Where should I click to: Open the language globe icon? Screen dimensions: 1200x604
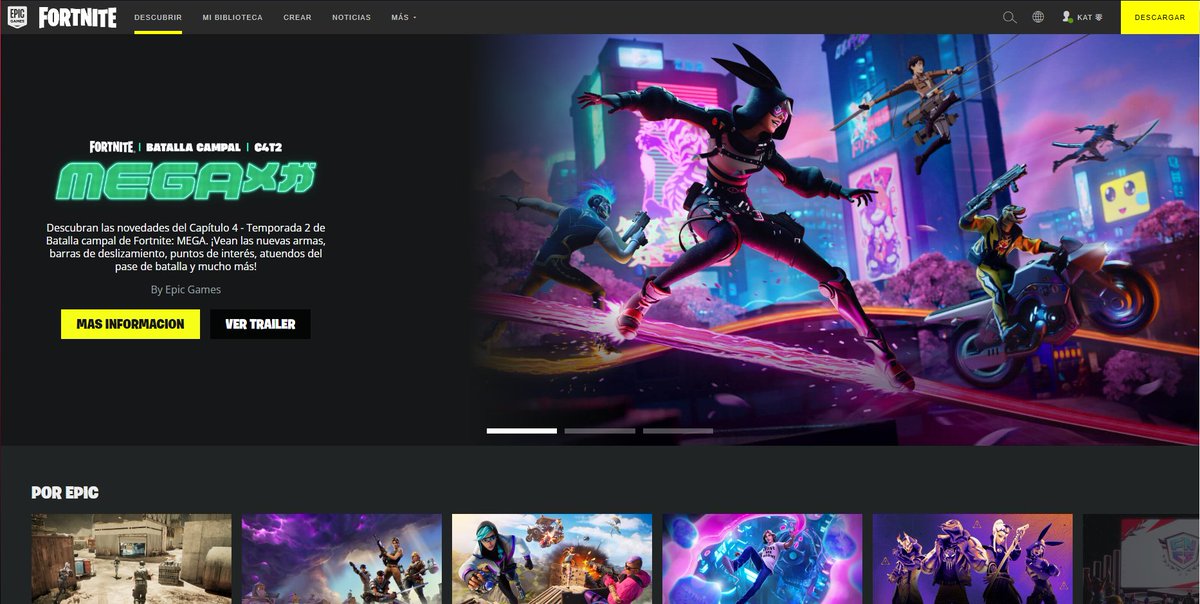pyautogui.click(x=1038, y=17)
